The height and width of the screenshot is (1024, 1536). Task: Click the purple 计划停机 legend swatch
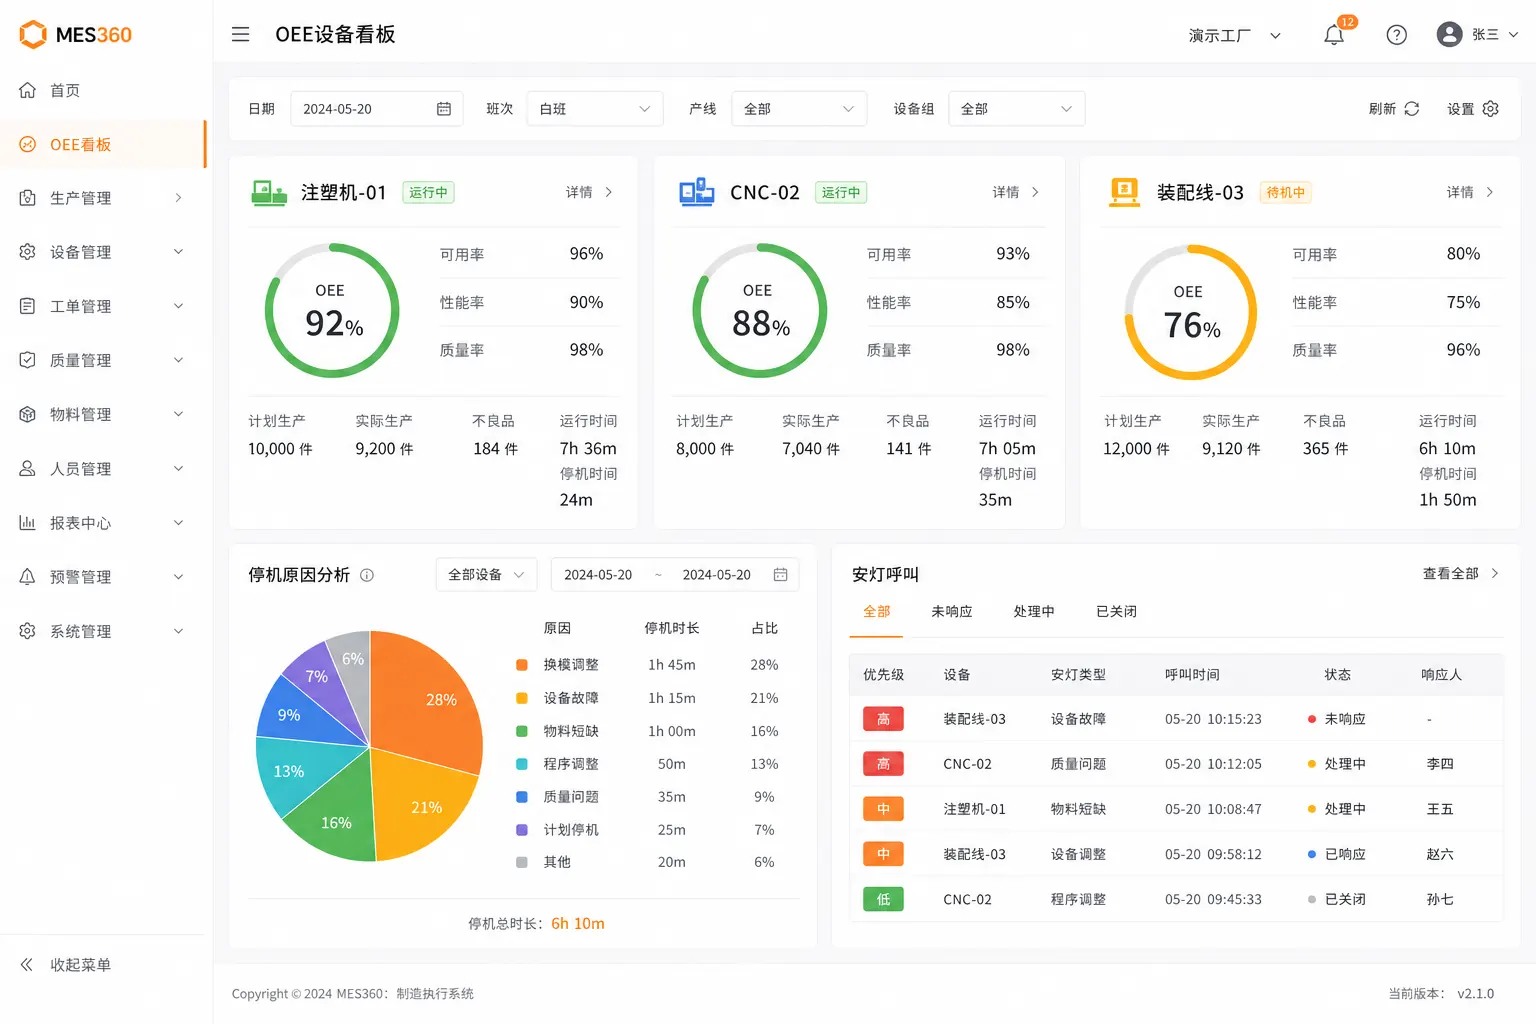(x=522, y=830)
